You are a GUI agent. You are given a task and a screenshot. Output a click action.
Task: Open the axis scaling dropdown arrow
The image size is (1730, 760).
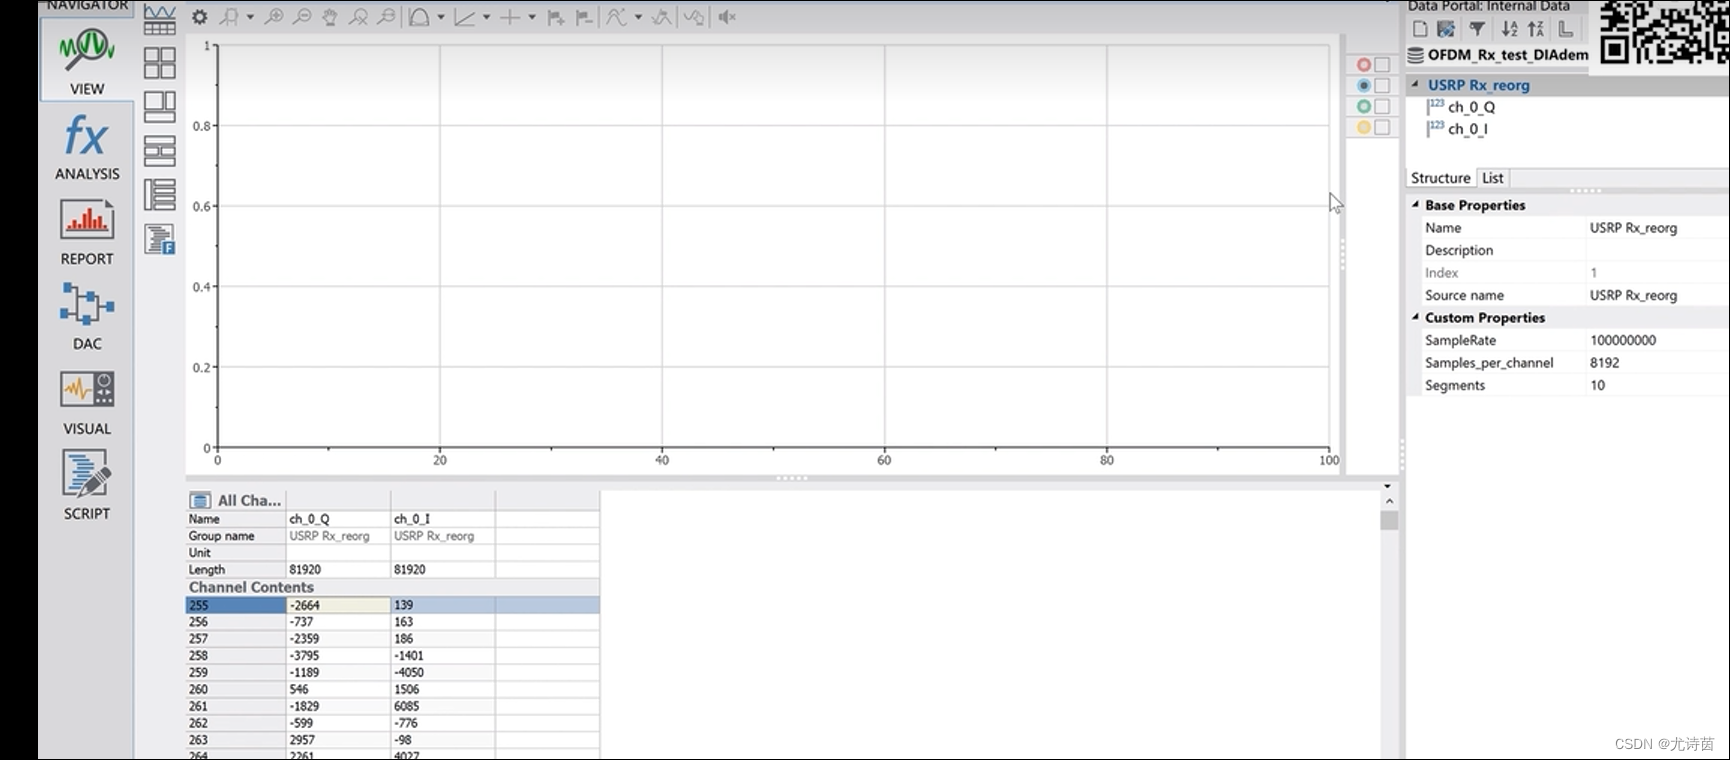tap(486, 17)
